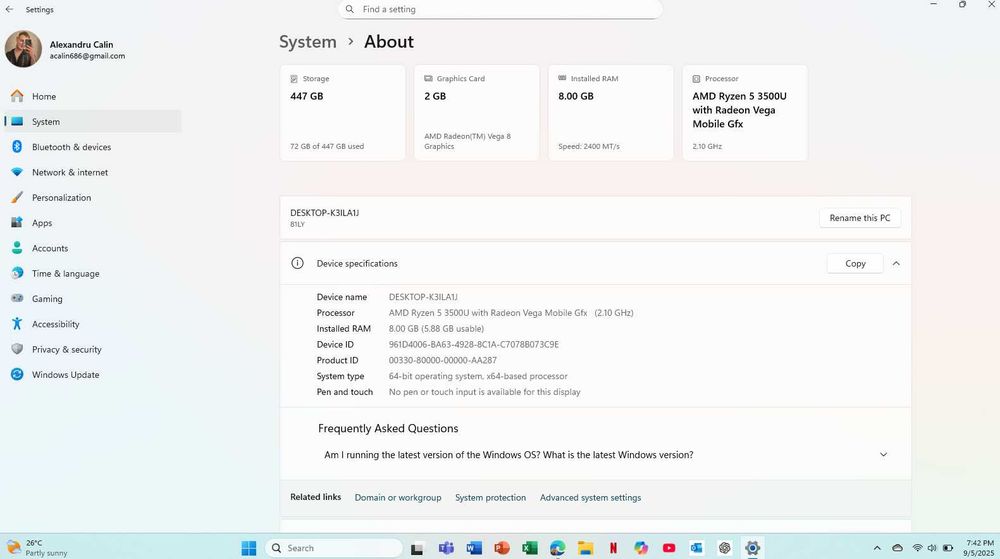Open the Wi-Fi network tray icon
Image resolution: width=1000 pixels, height=559 pixels.
917,548
